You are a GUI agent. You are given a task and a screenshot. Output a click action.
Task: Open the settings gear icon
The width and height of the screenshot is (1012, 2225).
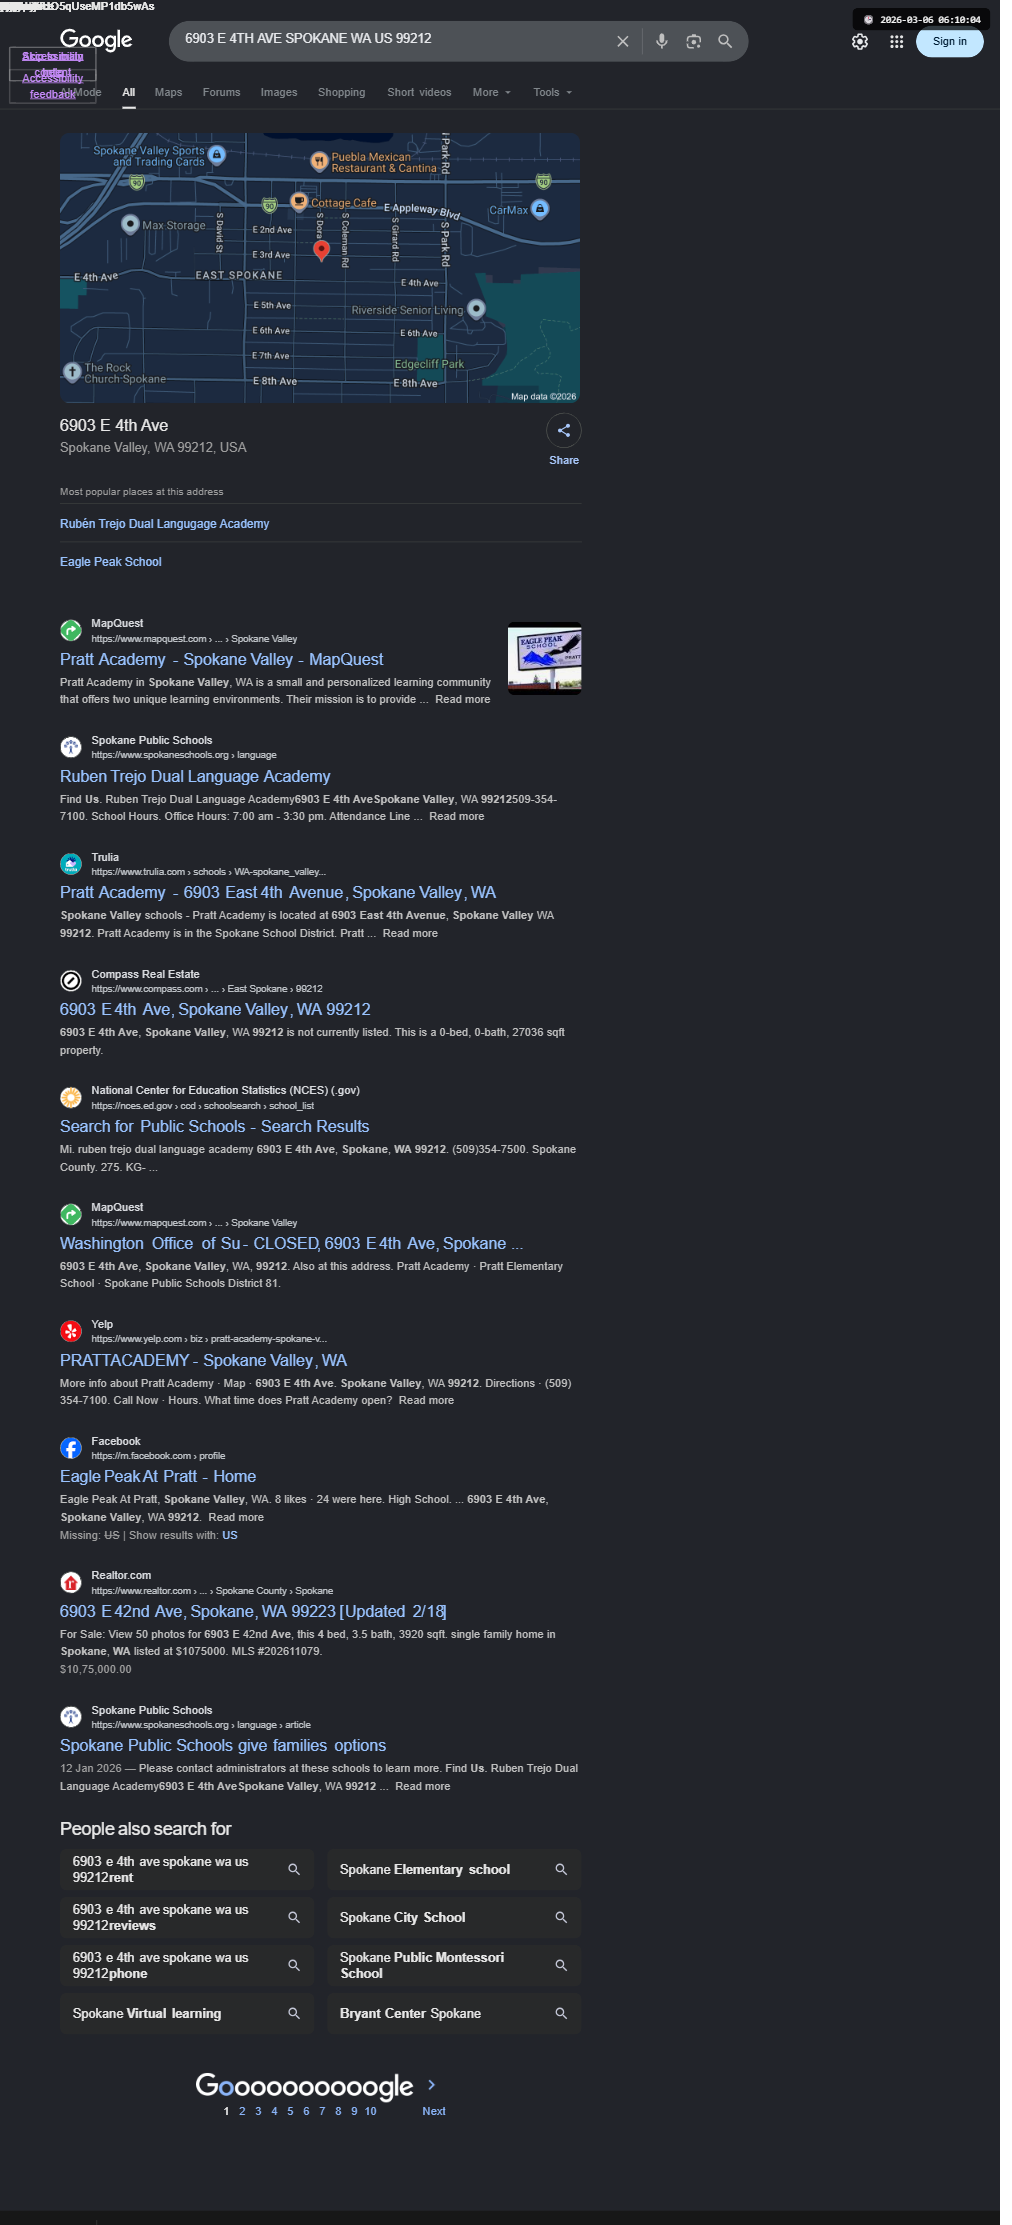coord(860,42)
